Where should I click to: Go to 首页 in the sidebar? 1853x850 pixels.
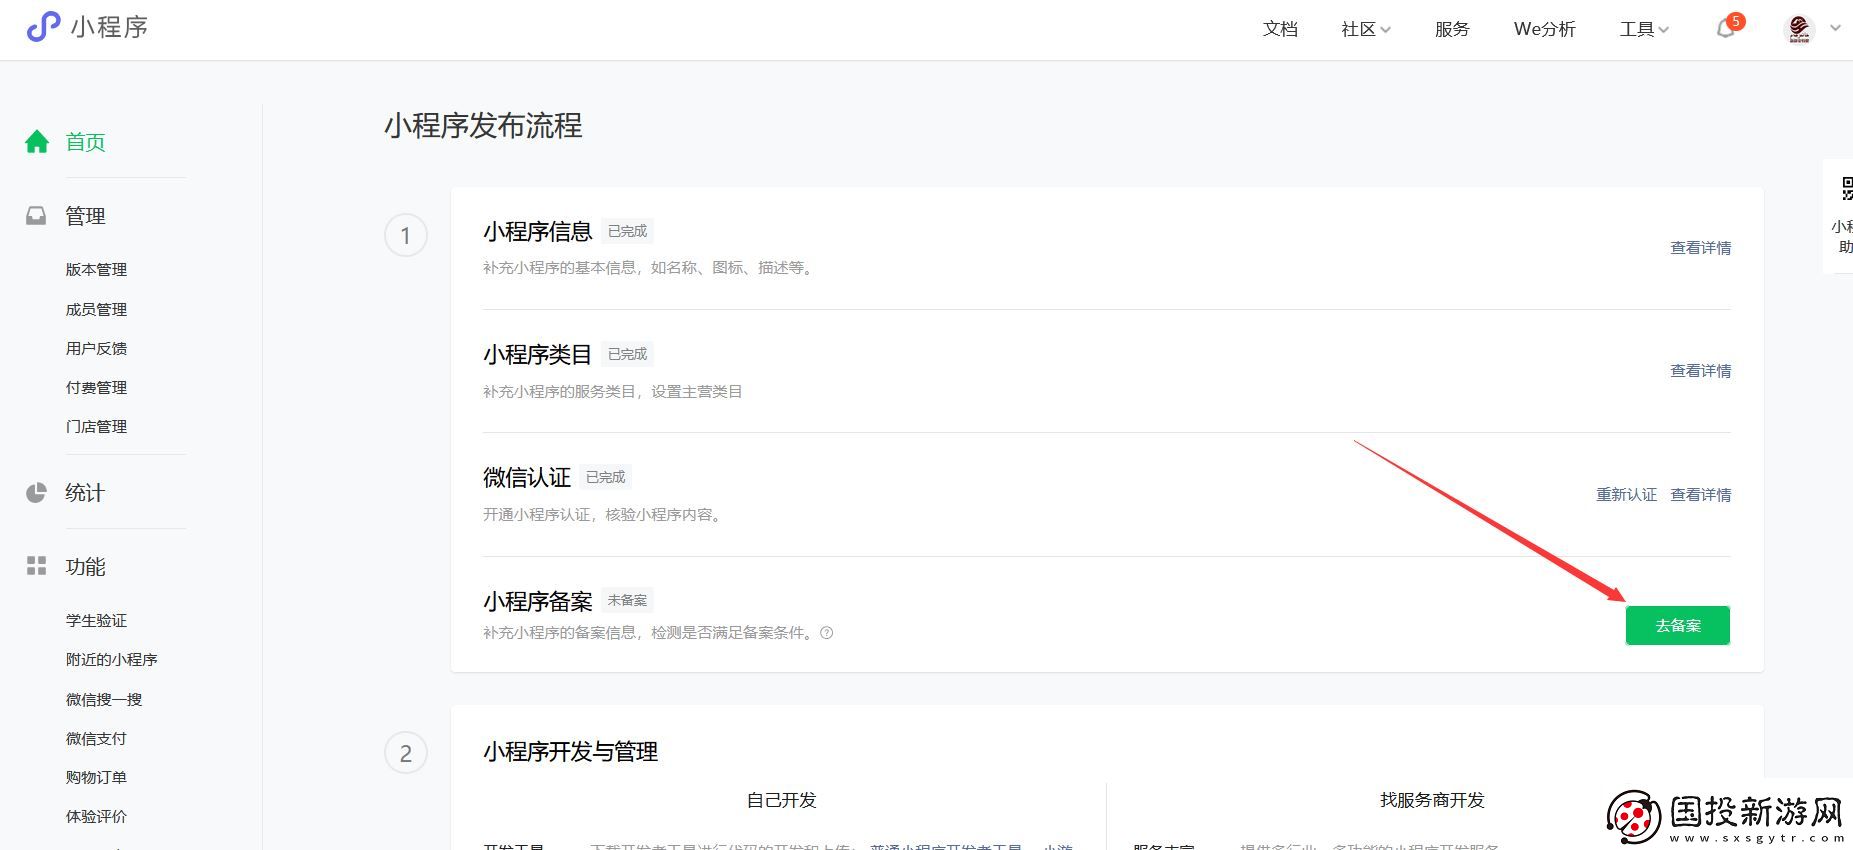pos(85,142)
